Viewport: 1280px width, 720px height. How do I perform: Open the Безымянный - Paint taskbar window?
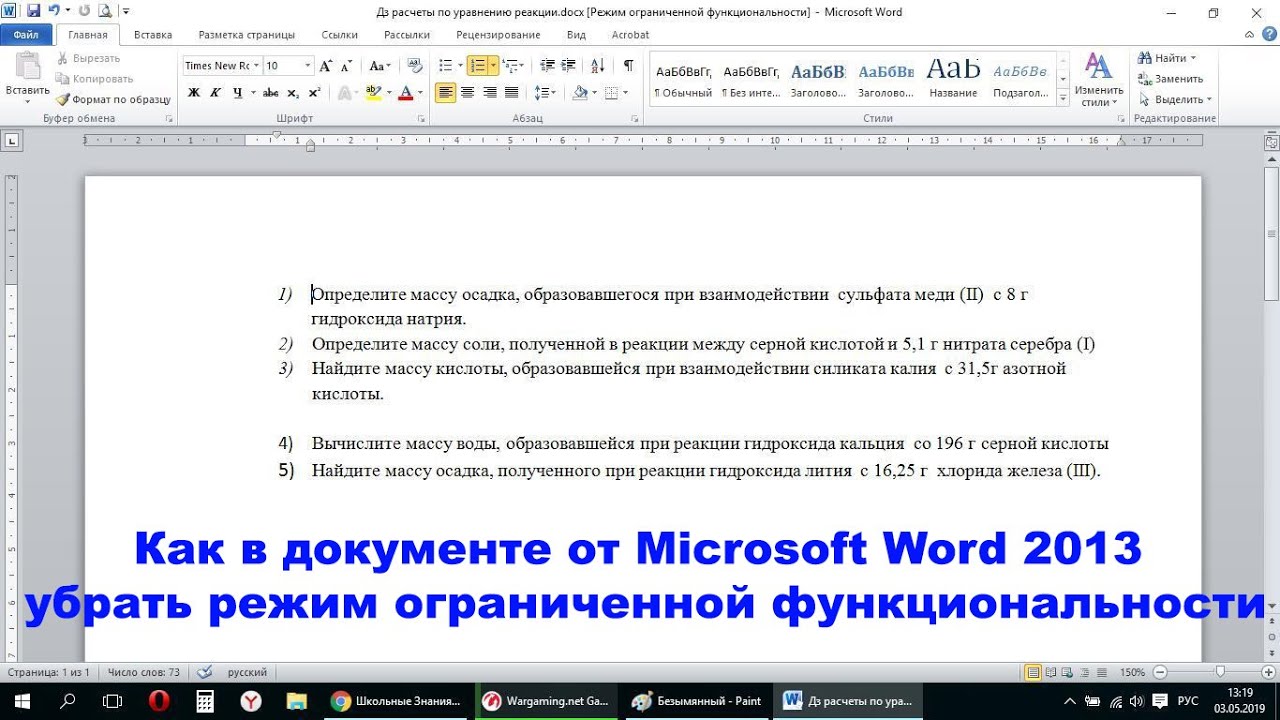tap(697, 701)
